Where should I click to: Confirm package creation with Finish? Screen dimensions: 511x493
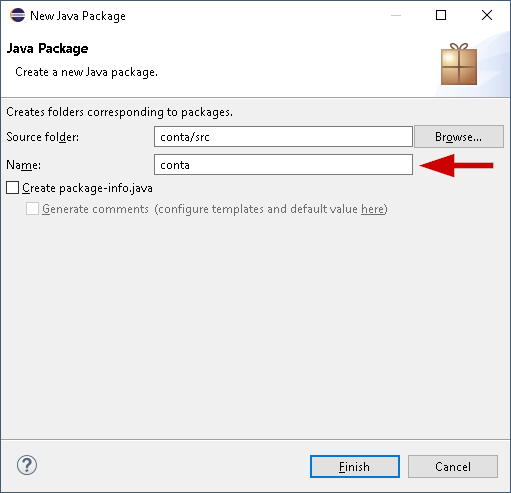355,466
